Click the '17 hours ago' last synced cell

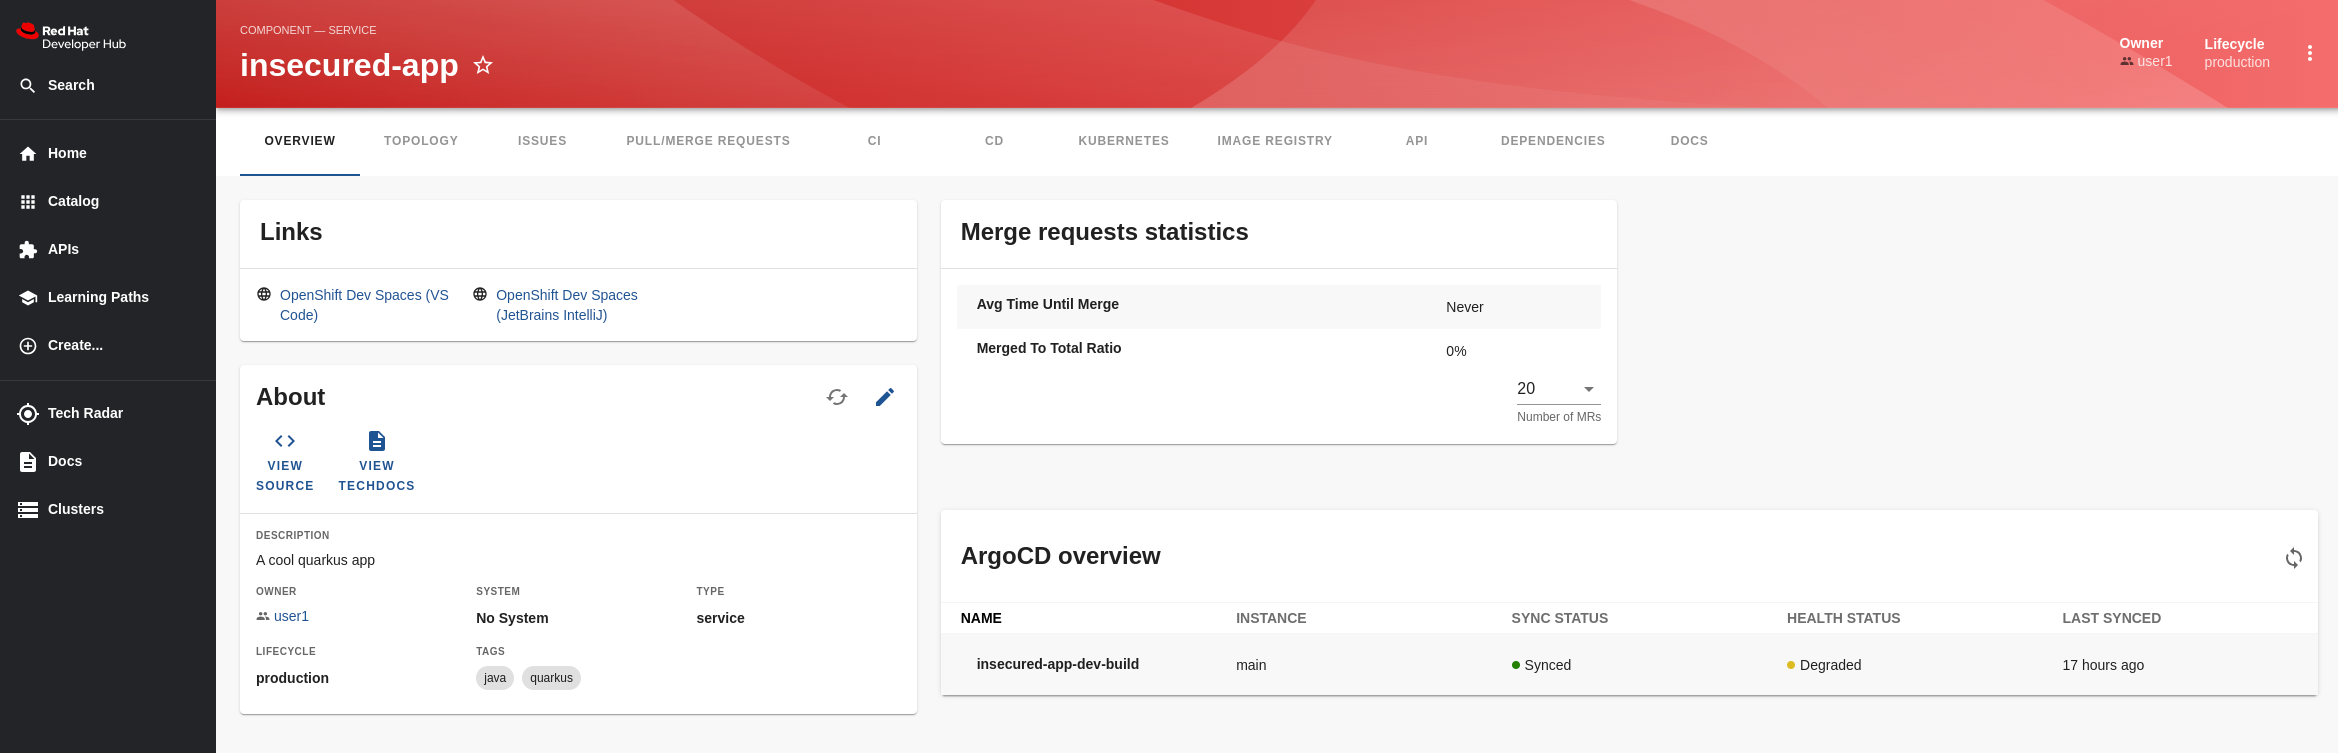click(x=2103, y=665)
